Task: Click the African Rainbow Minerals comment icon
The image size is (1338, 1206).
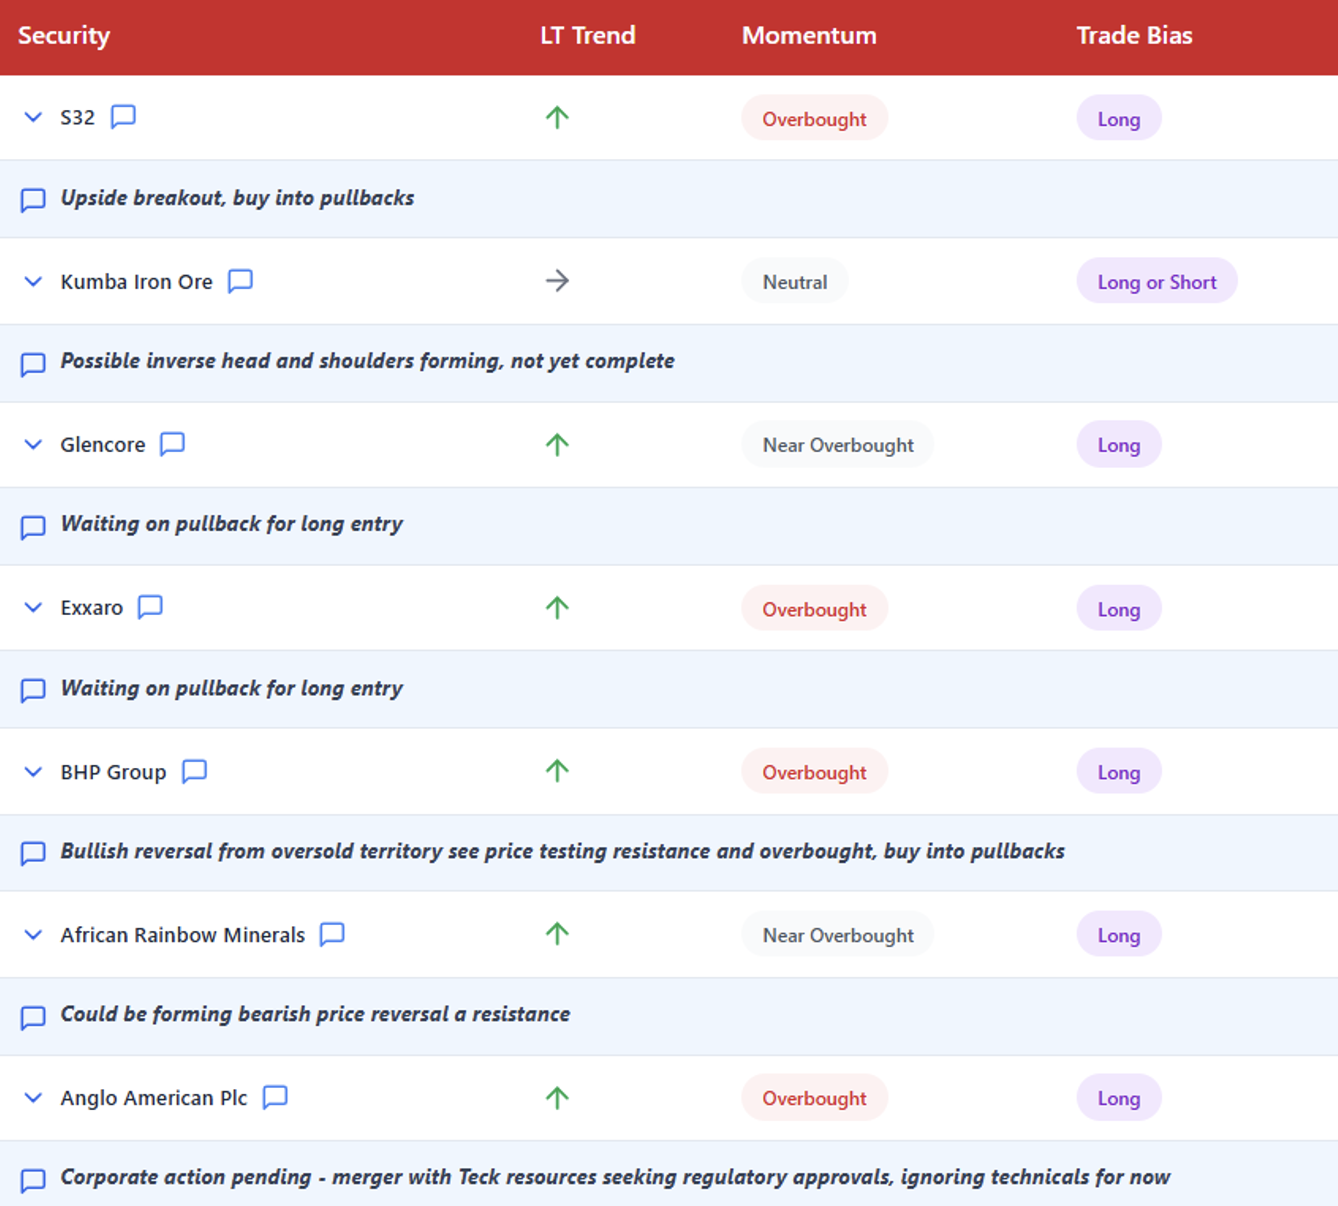Action: click(x=332, y=934)
